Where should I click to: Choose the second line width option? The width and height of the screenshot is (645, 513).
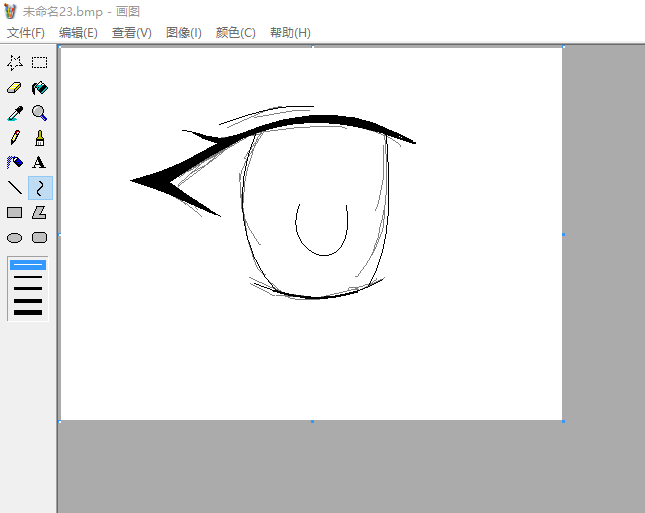click(28, 277)
